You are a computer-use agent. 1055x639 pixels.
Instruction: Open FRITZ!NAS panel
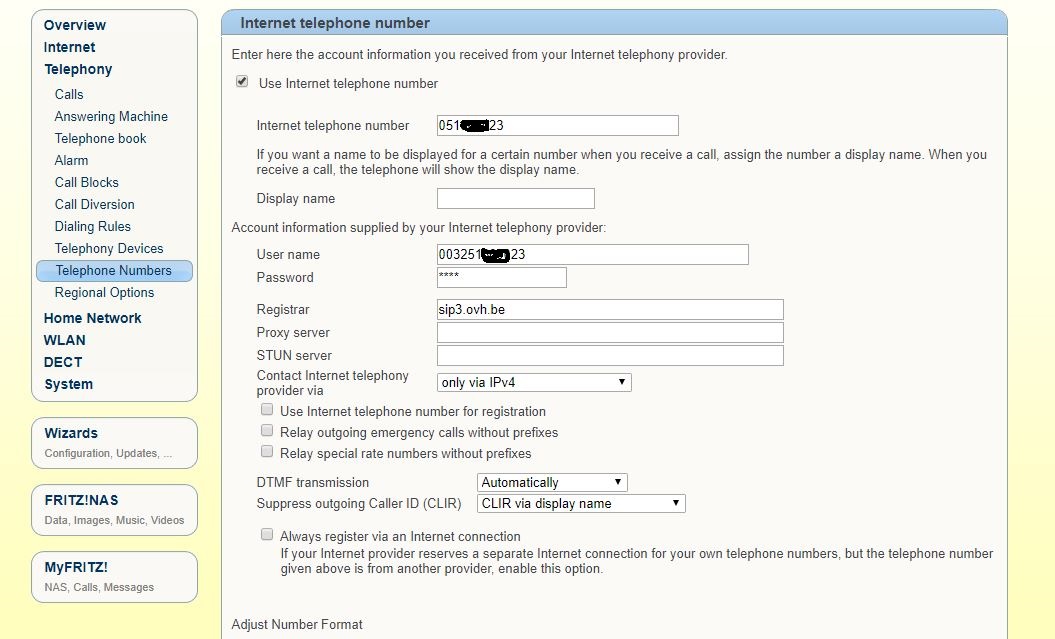coord(82,500)
